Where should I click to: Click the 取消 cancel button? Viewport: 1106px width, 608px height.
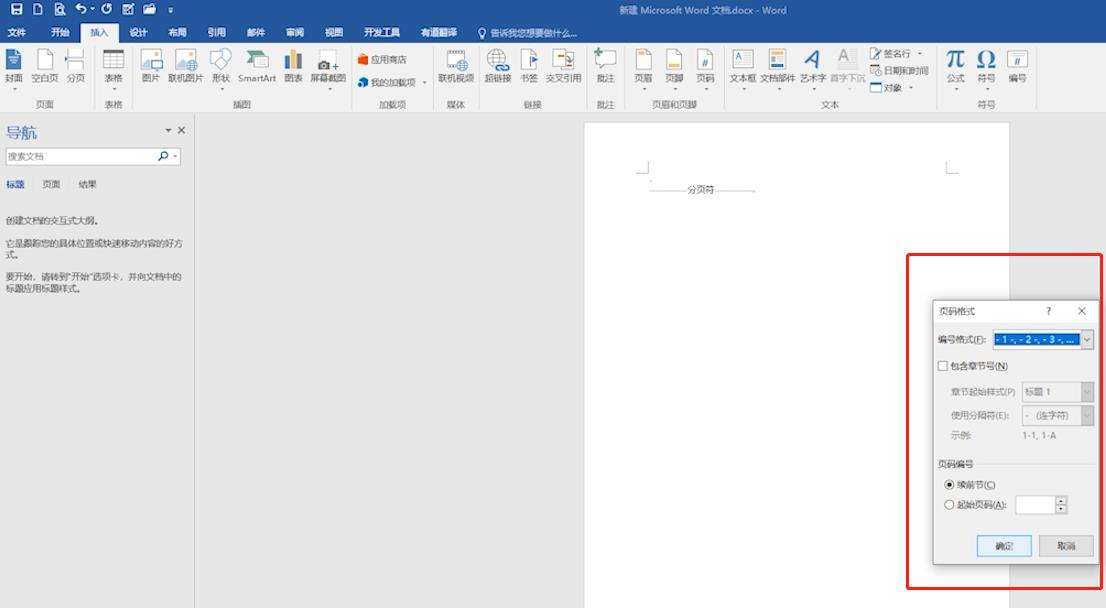point(1066,545)
